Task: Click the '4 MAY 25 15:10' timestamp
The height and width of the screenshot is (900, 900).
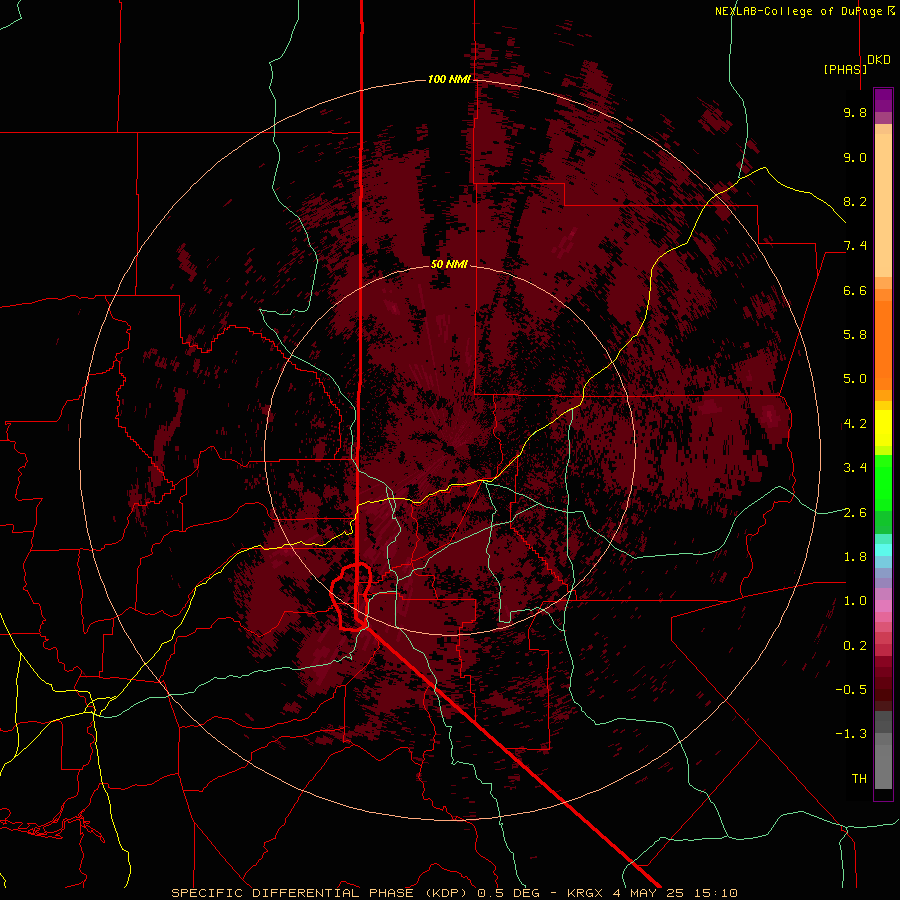Action: (675, 893)
